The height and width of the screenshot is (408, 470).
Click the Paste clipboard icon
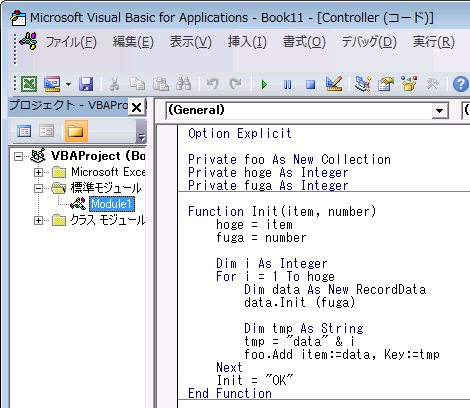(x=161, y=84)
